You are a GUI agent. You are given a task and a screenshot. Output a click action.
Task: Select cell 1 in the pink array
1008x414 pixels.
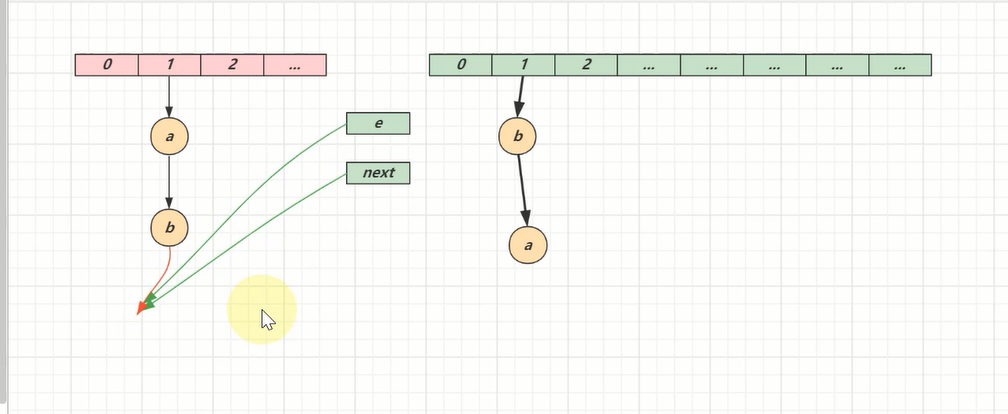coord(170,65)
